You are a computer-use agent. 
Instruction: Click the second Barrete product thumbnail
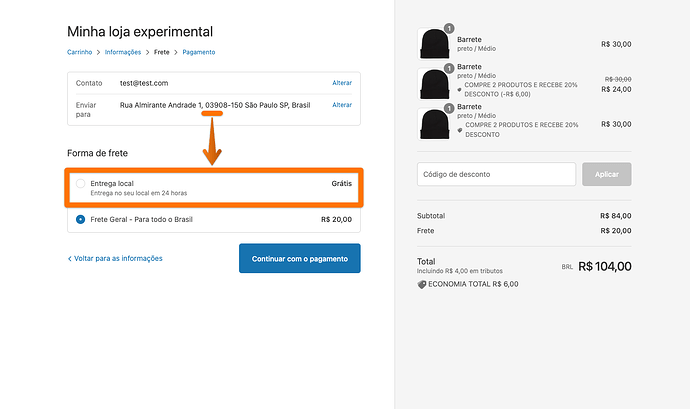point(434,84)
